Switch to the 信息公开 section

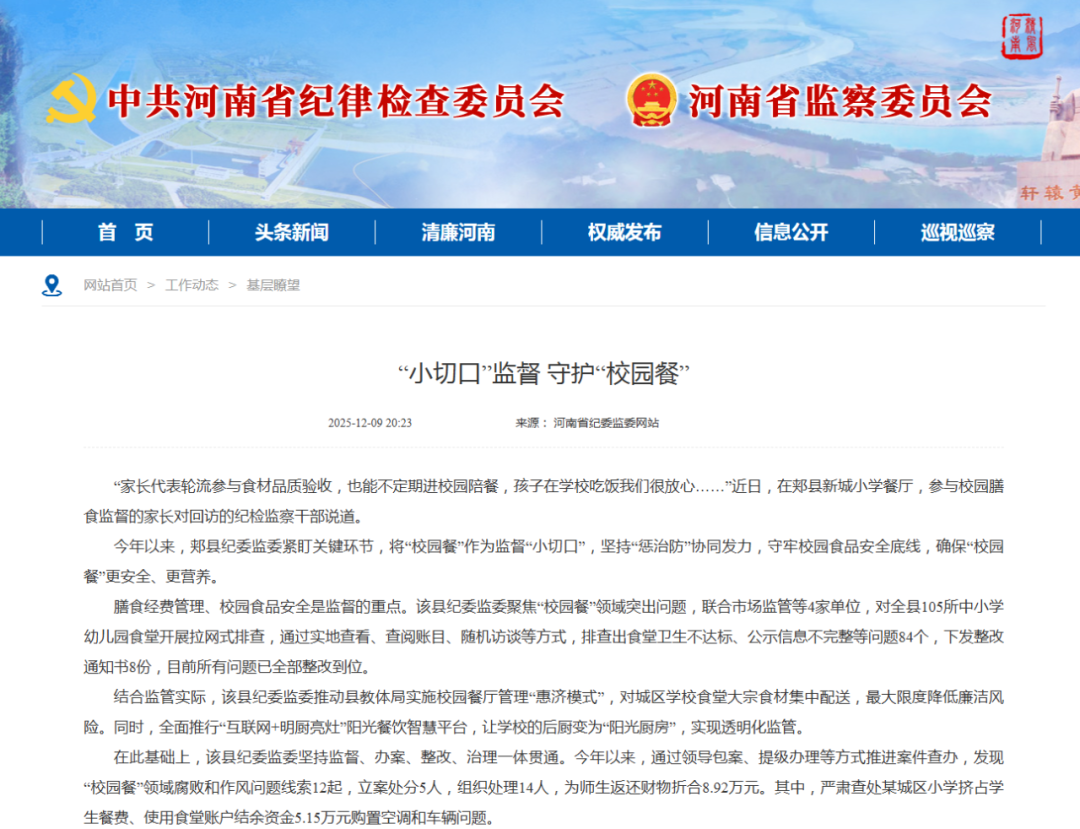[791, 233]
